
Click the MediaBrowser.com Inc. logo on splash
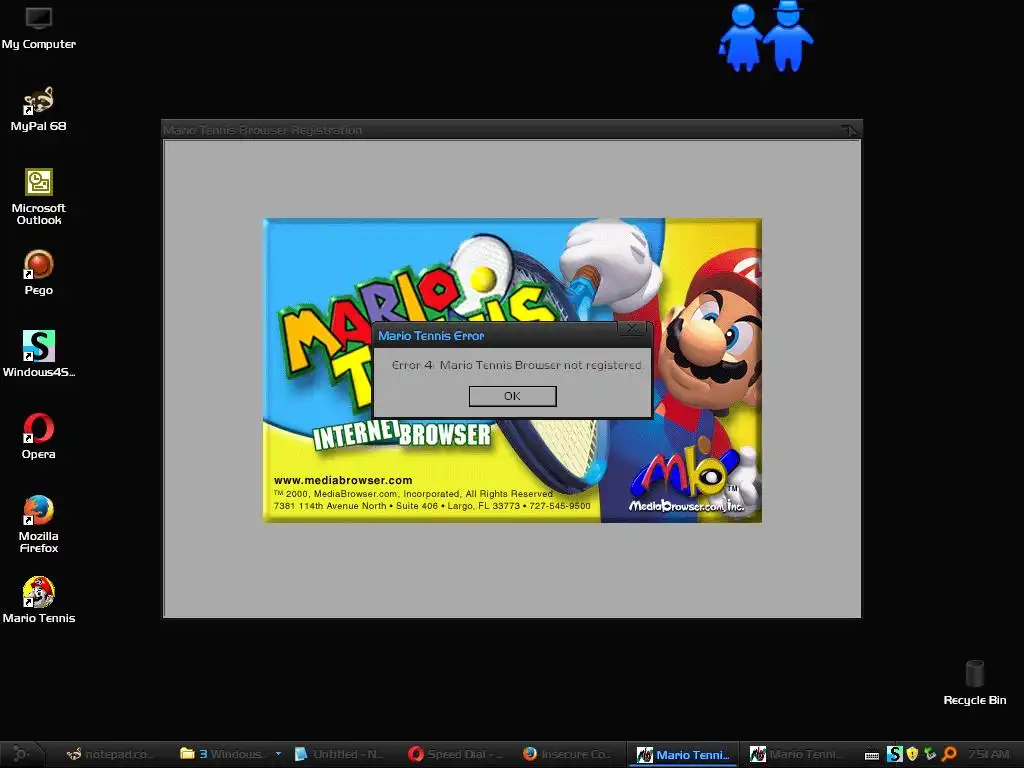point(688,481)
